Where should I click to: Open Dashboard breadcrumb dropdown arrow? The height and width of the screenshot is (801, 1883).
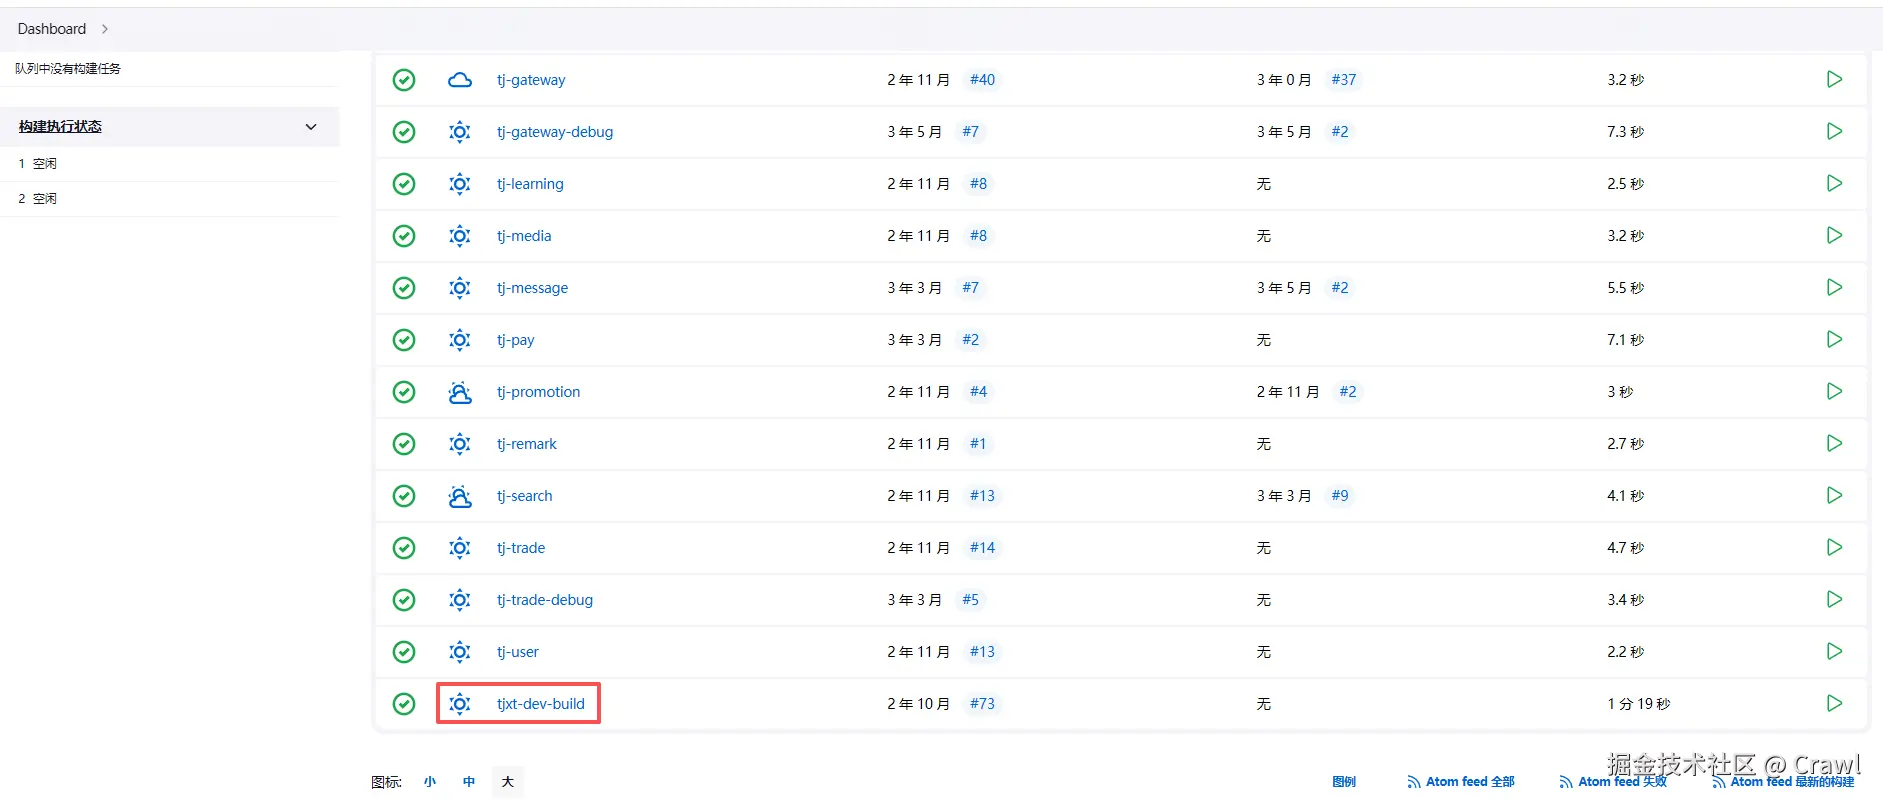pos(105,29)
